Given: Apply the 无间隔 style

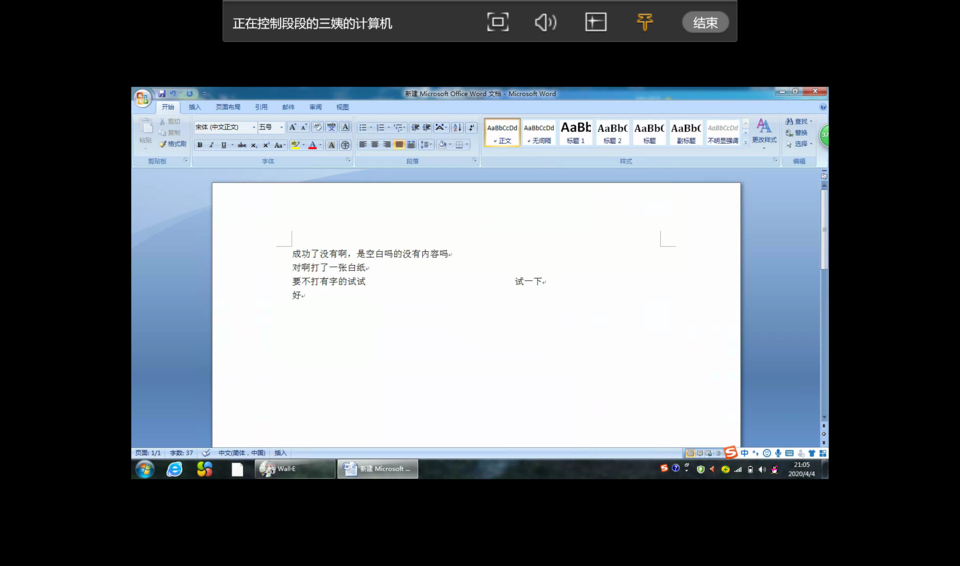Looking at the screenshot, I should (x=539, y=132).
